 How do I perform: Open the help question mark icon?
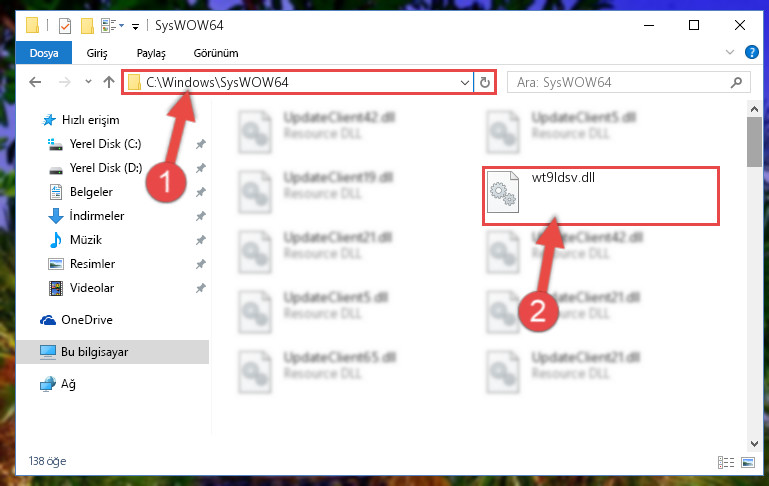[751, 52]
